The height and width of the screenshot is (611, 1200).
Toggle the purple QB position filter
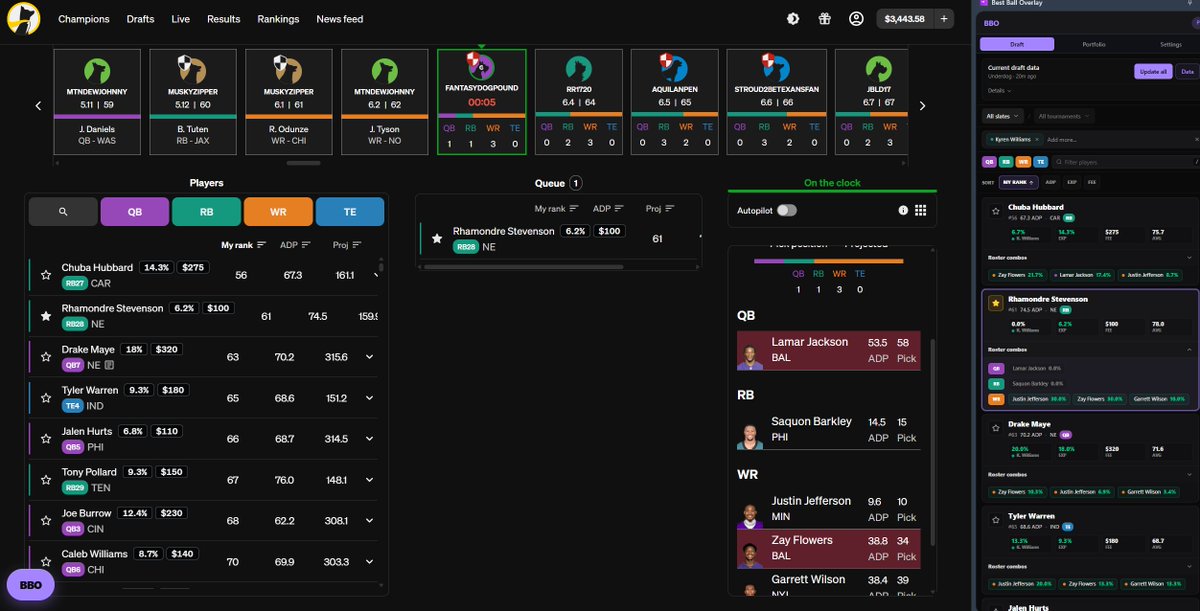135,212
